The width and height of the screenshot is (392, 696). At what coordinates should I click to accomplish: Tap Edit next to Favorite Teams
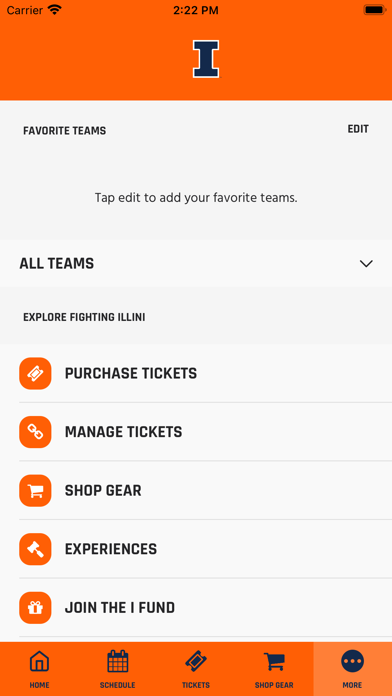pos(358,129)
